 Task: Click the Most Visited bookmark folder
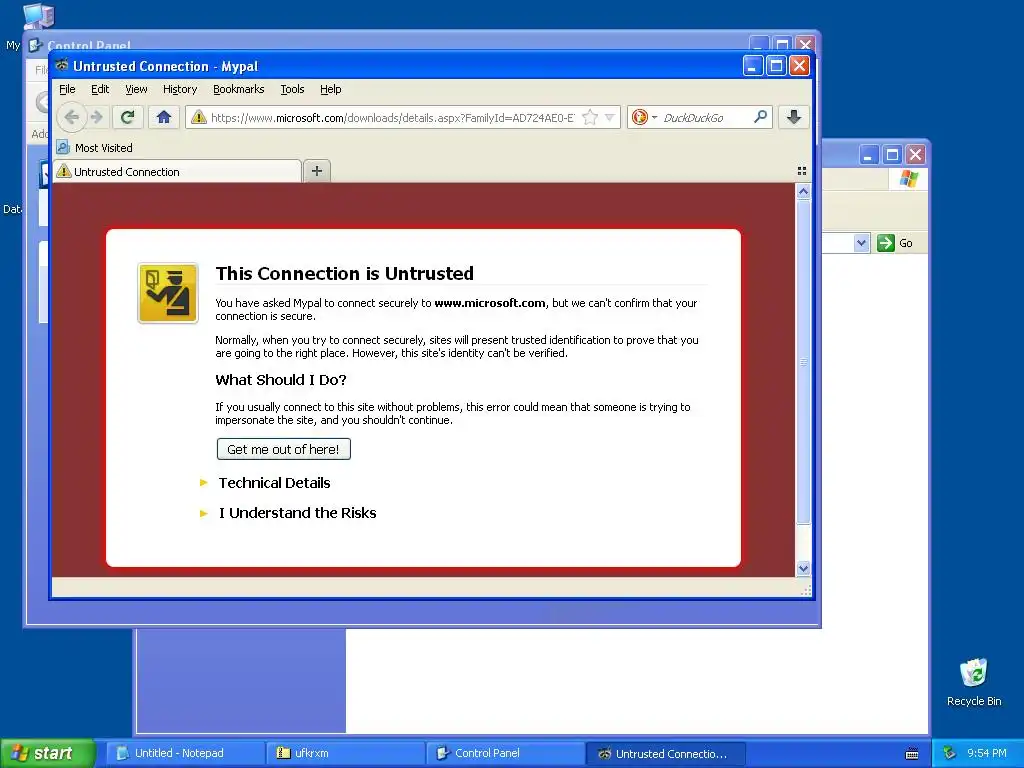[x=95, y=148]
